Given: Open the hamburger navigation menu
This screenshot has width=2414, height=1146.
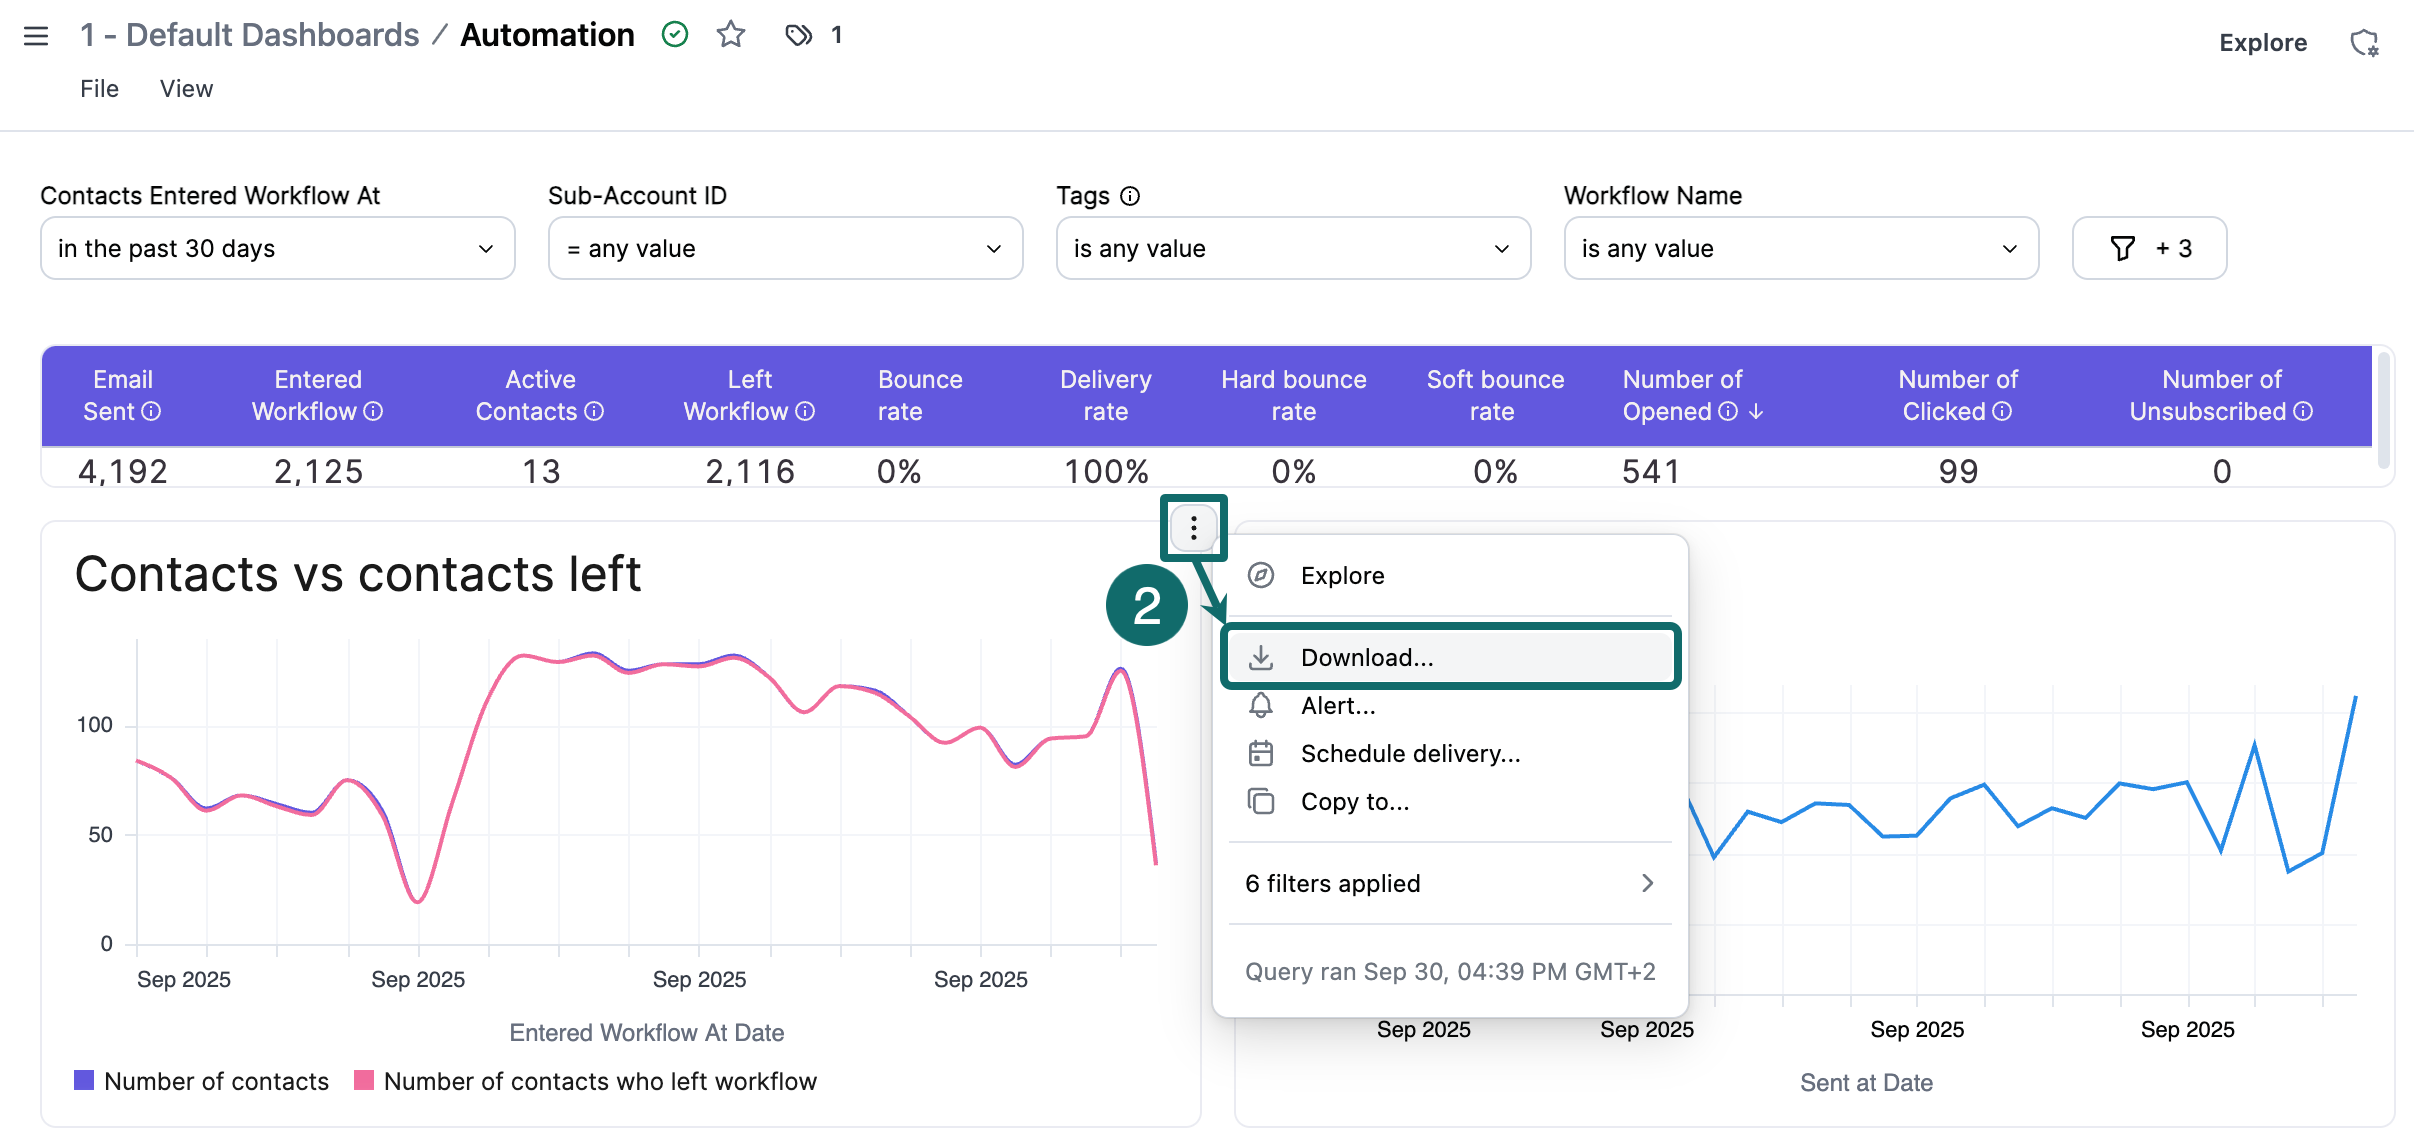Looking at the screenshot, I should (36, 36).
